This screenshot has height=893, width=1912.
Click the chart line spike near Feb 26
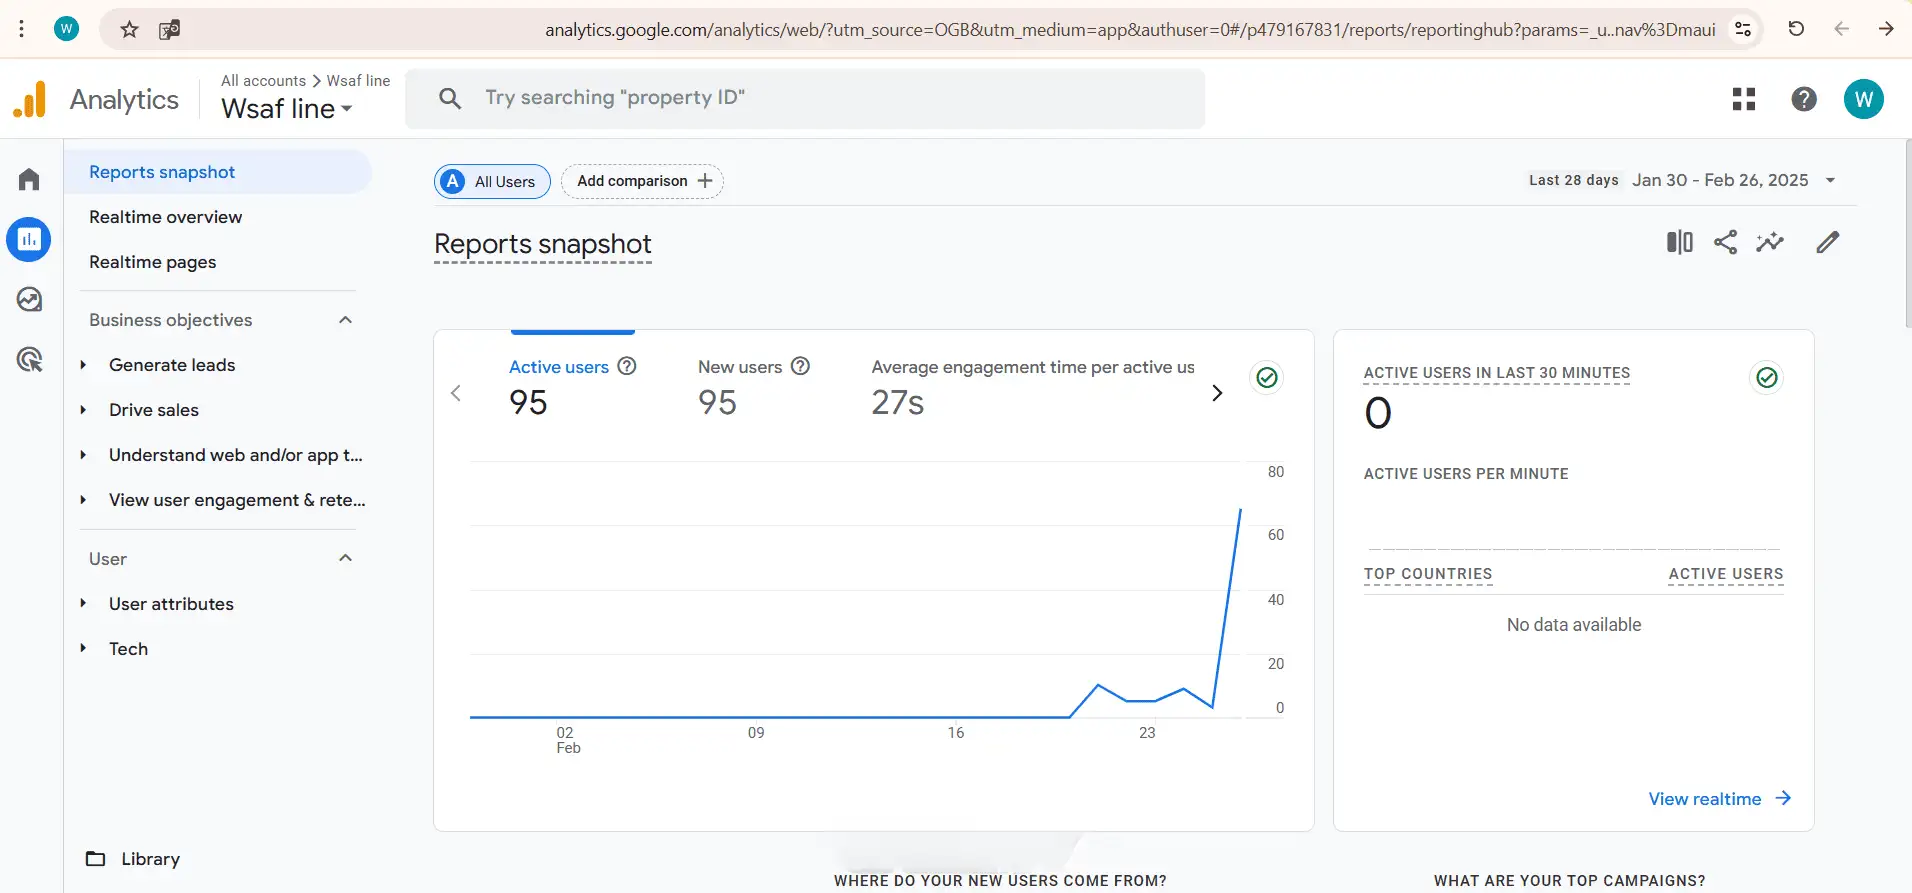[1240, 512]
